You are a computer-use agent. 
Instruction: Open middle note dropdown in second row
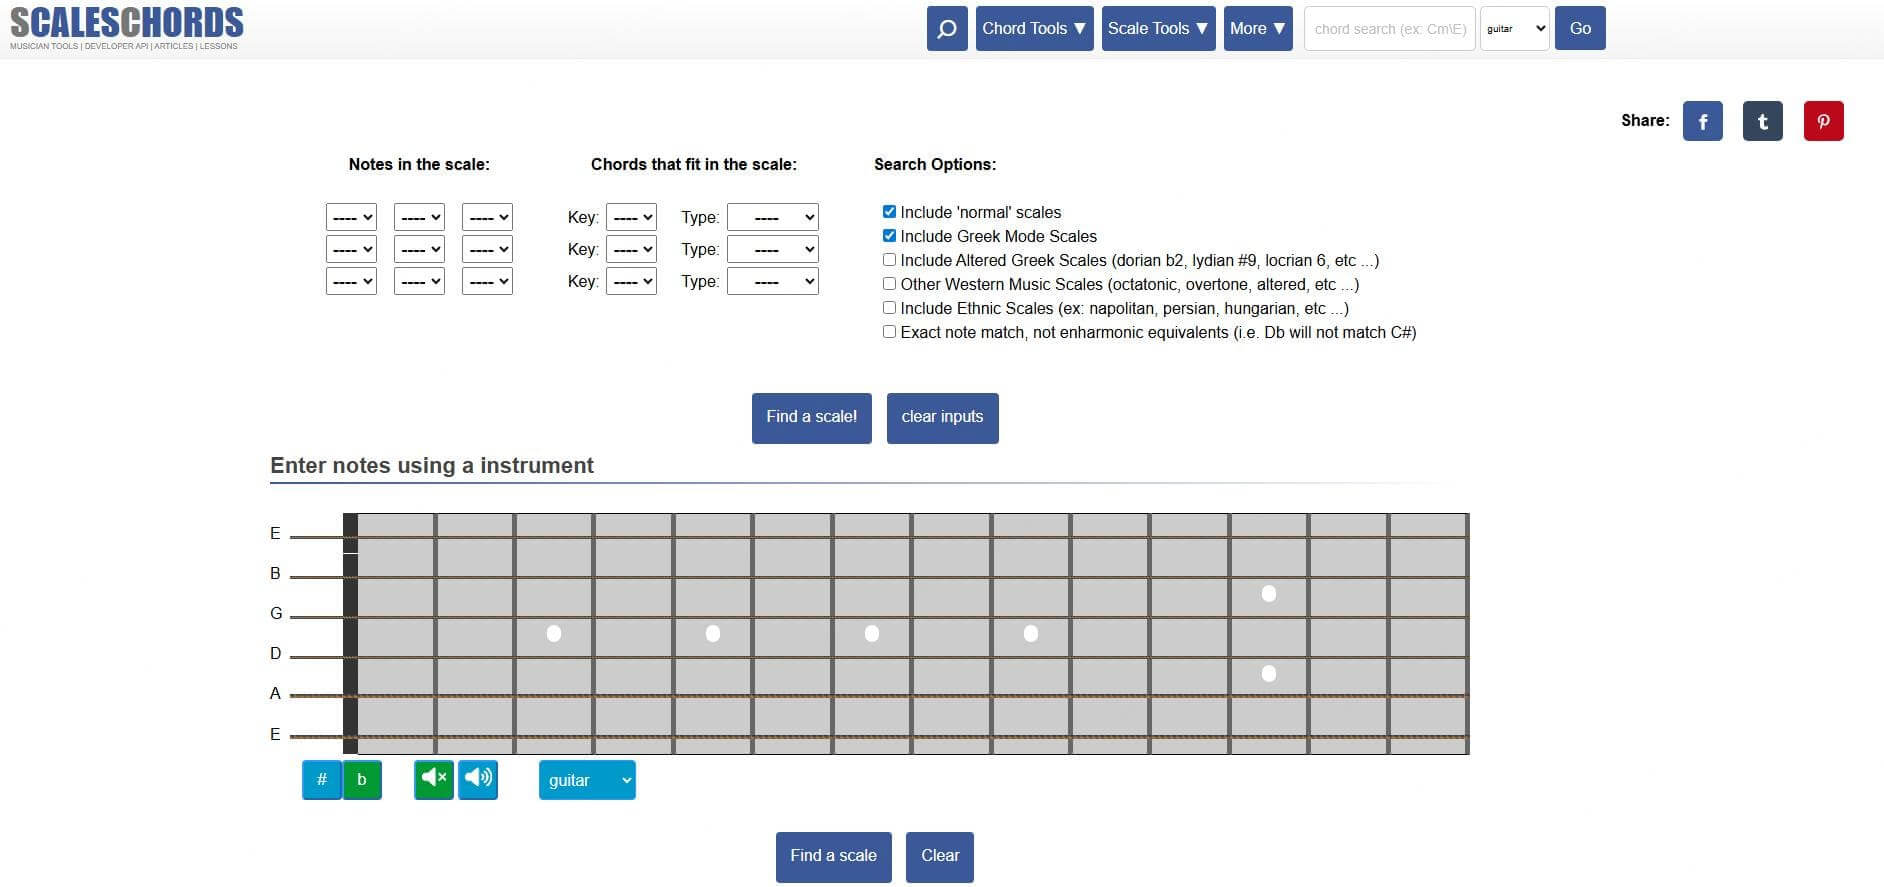419,249
